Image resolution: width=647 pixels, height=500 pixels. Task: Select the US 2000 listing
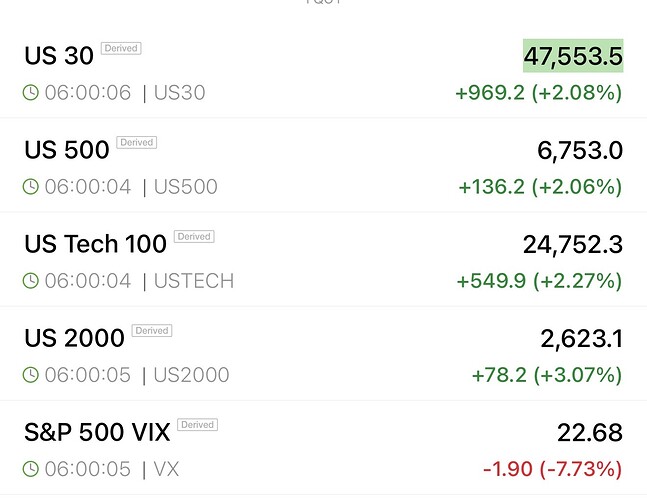pyautogui.click(x=324, y=353)
